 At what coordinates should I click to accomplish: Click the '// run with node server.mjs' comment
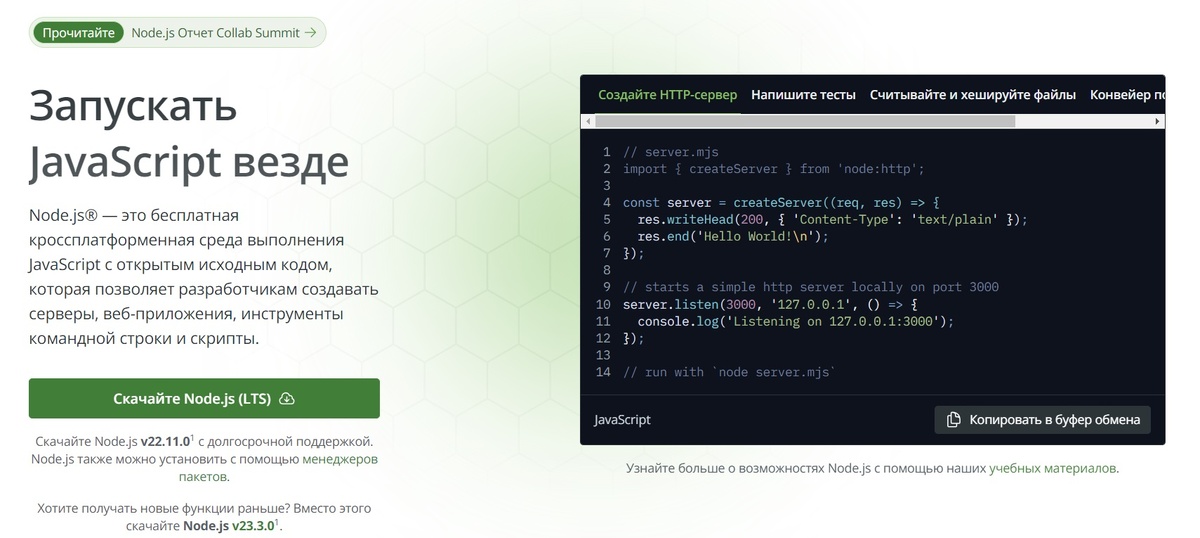click(x=730, y=372)
